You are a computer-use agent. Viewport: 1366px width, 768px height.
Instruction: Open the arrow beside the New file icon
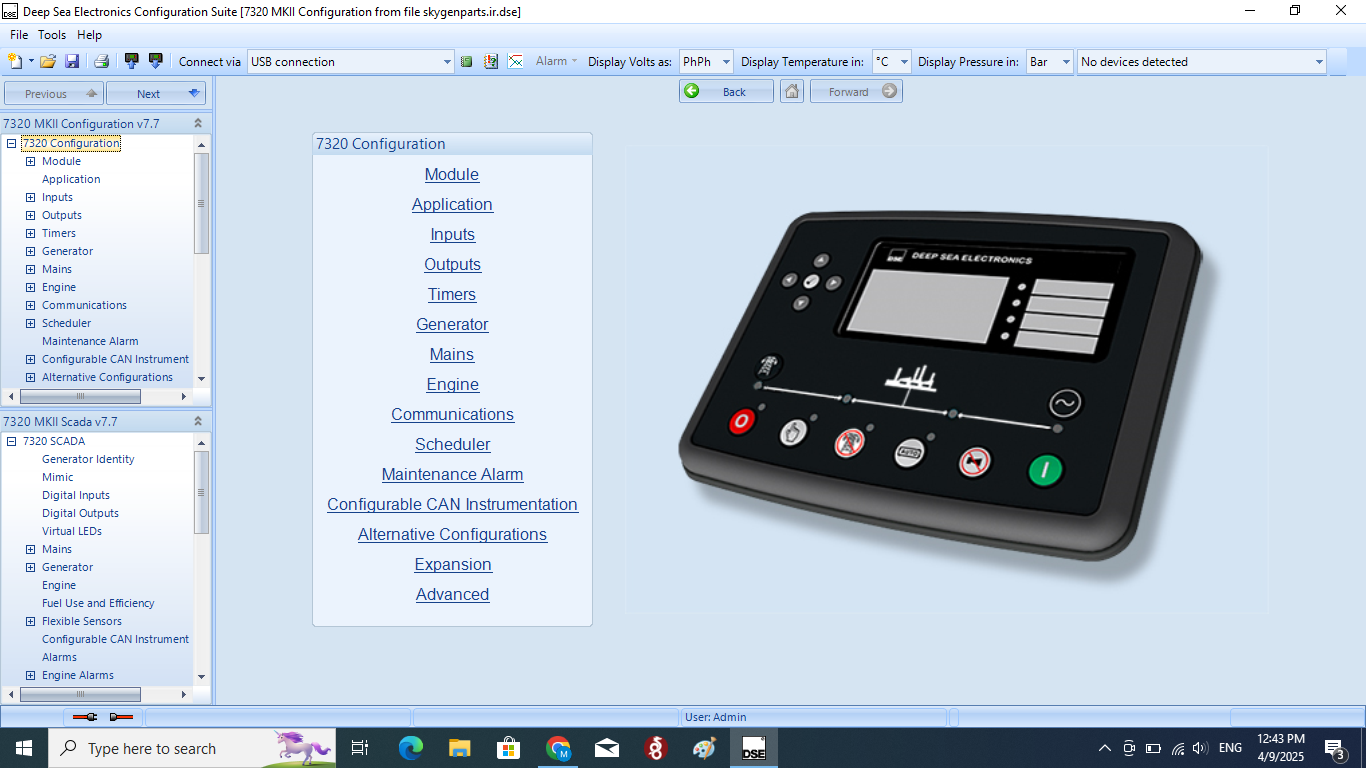(x=31, y=61)
